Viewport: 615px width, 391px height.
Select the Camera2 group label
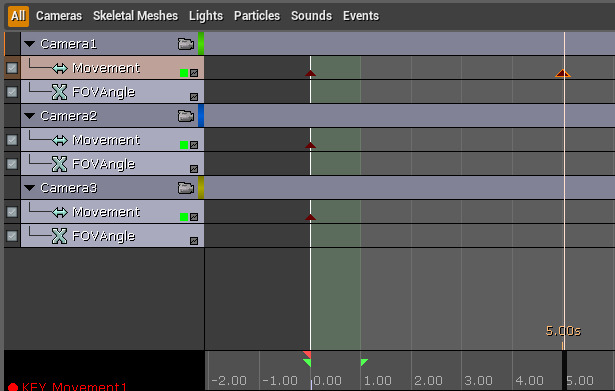(x=69, y=116)
